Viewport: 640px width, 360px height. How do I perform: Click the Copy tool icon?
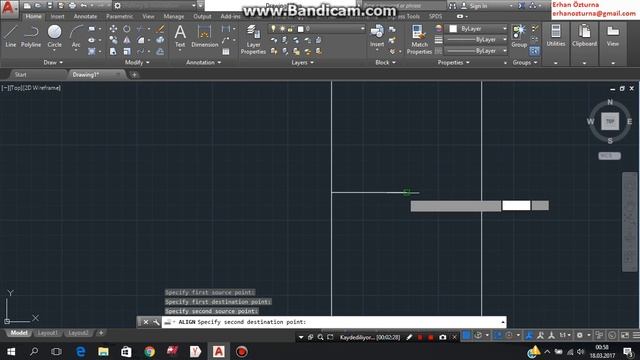coord(113,40)
